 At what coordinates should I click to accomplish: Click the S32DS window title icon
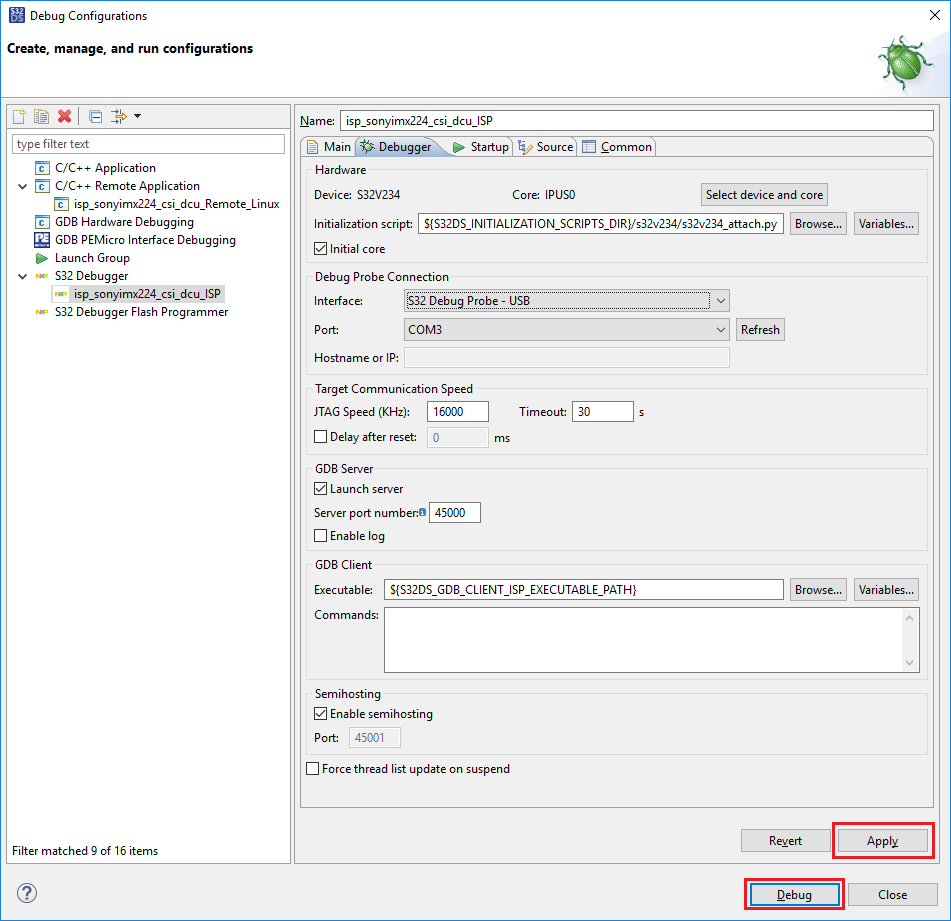[x=17, y=15]
